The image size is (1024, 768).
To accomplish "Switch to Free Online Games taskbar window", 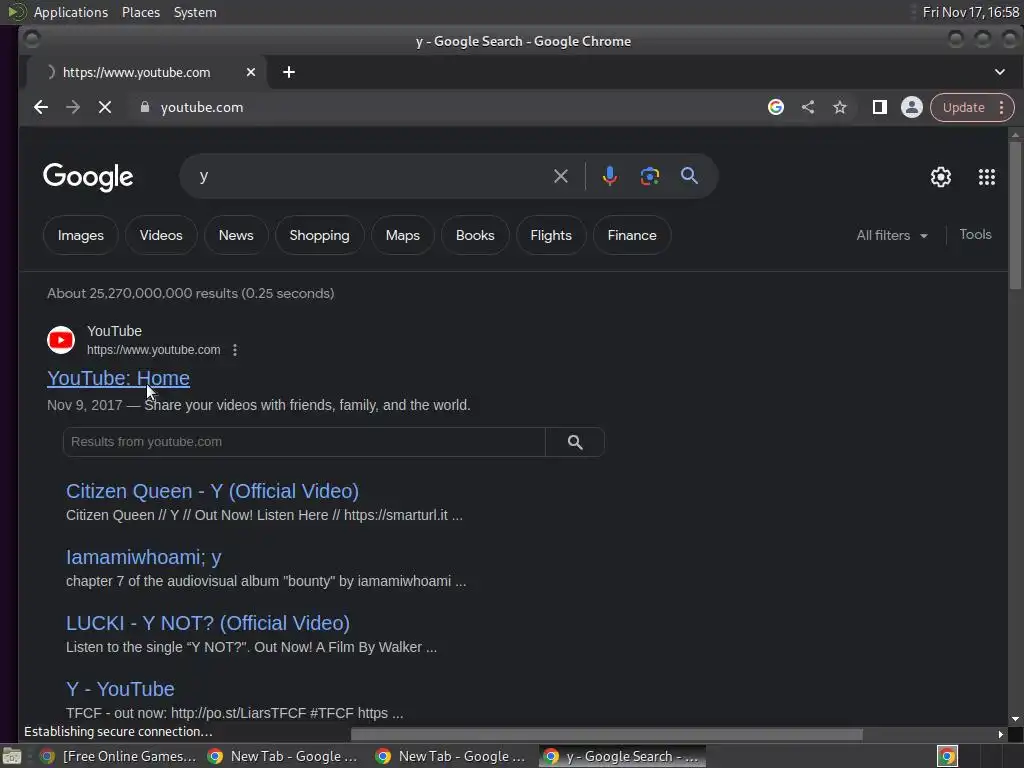I will (x=118, y=756).
